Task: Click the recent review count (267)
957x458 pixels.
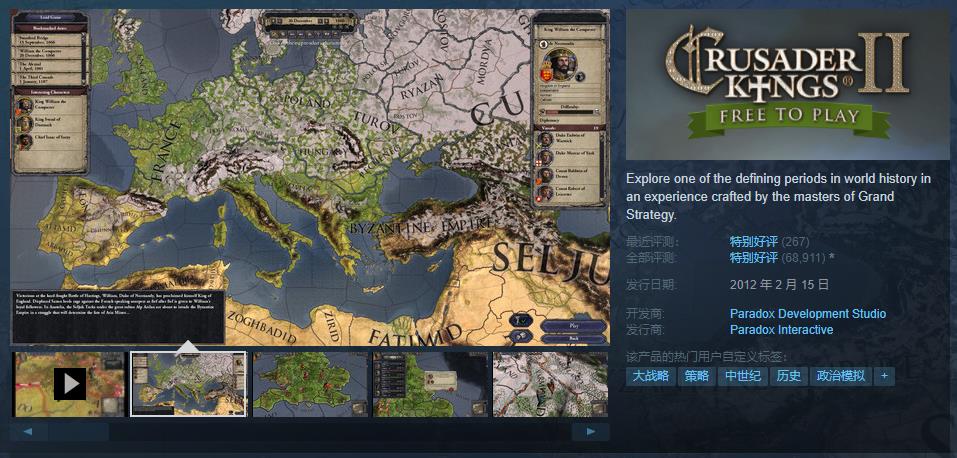Action: [x=795, y=241]
